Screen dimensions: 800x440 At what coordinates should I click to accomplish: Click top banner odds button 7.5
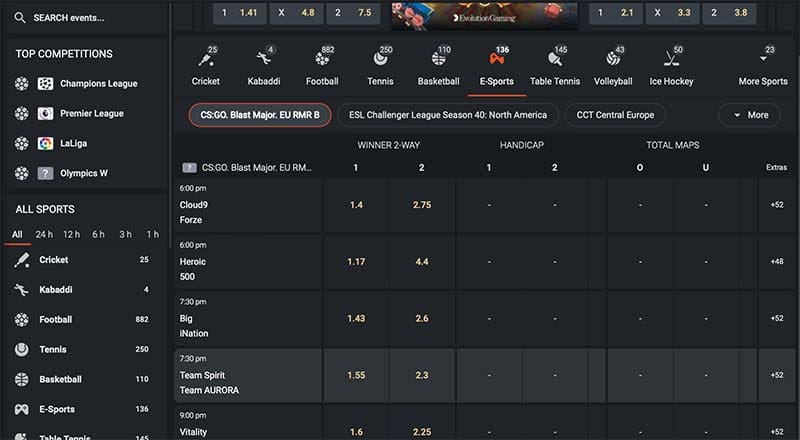(353, 13)
